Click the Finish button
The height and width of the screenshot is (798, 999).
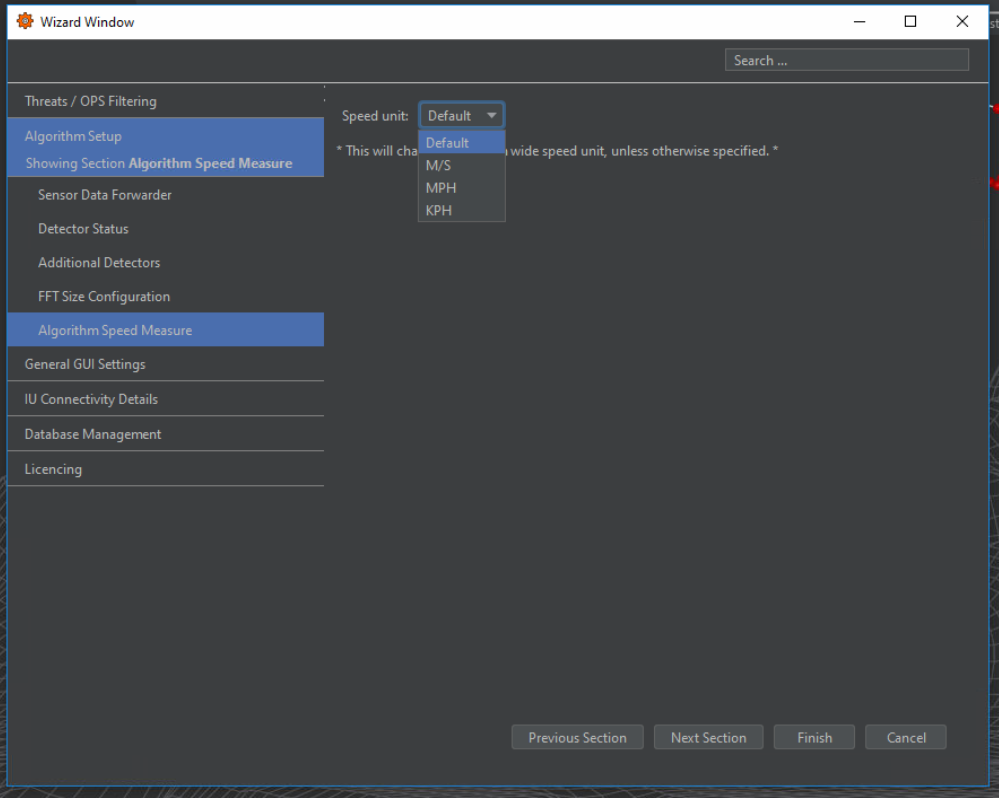(x=814, y=738)
